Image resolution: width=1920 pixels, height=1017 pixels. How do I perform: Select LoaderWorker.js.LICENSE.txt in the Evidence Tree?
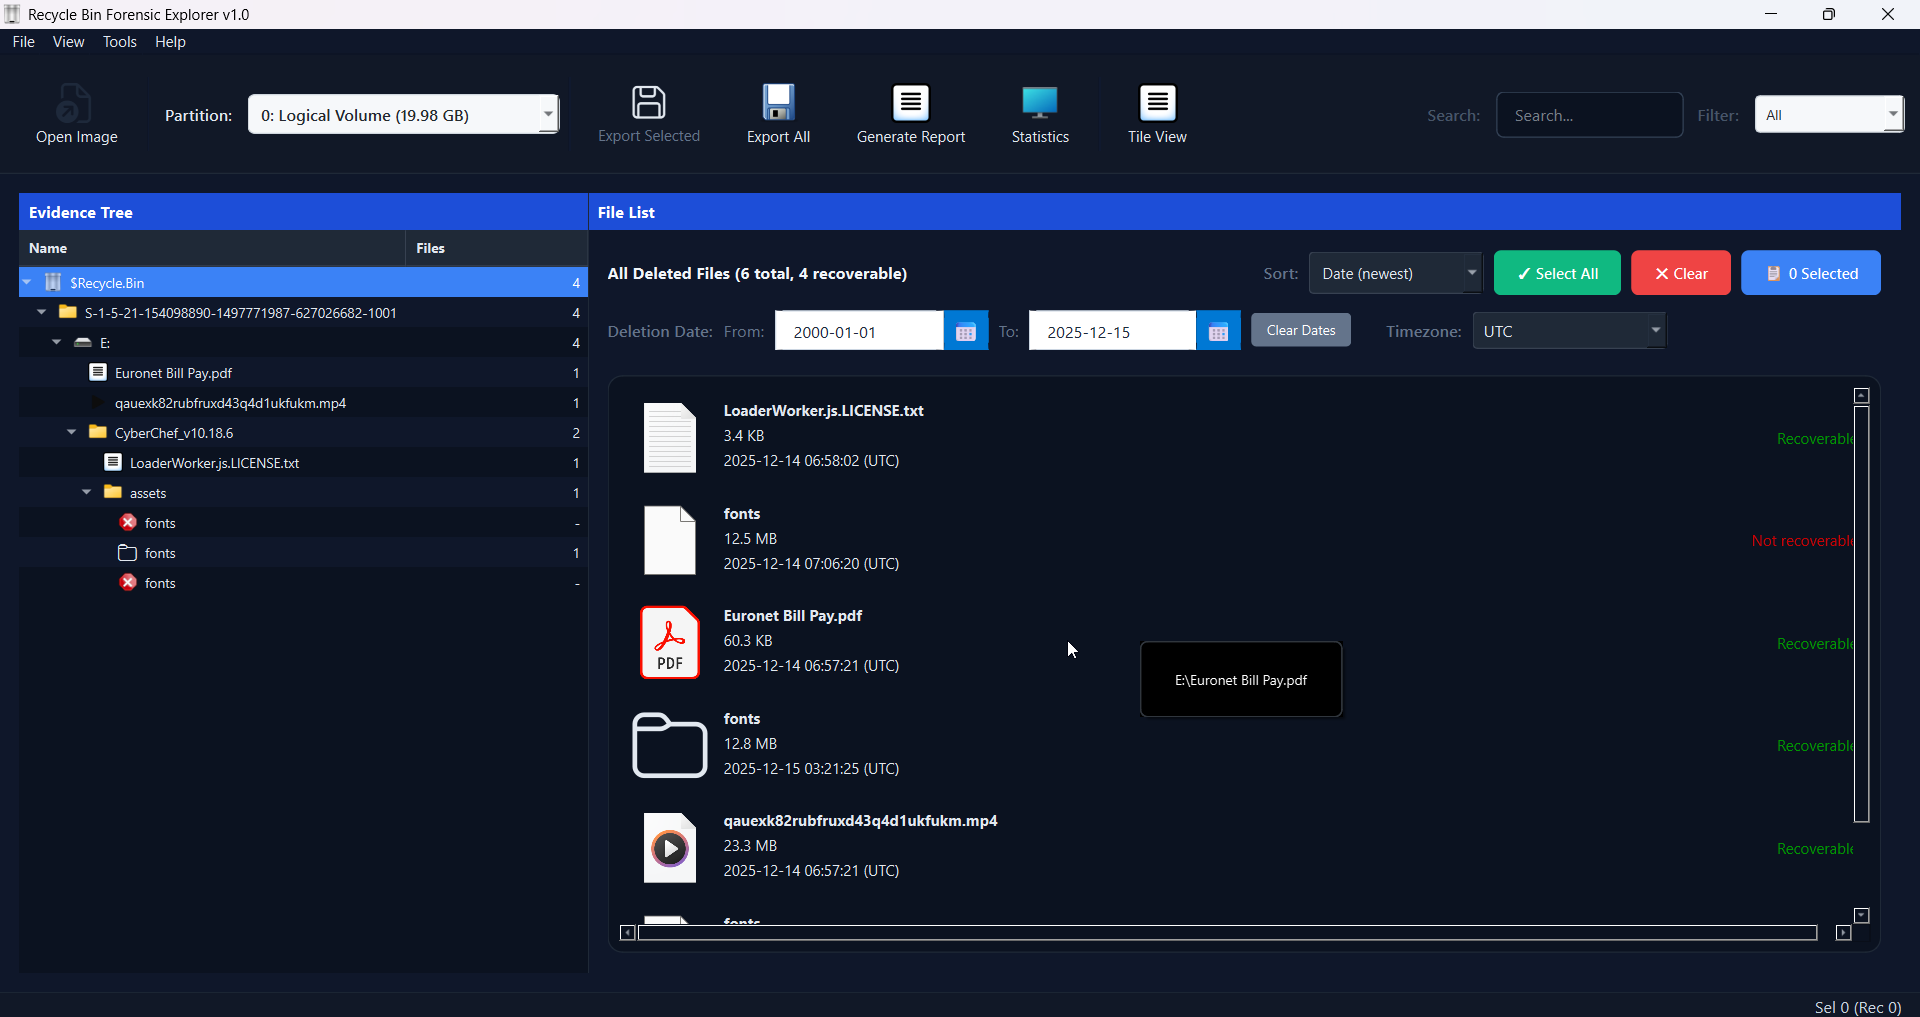click(213, 462)
